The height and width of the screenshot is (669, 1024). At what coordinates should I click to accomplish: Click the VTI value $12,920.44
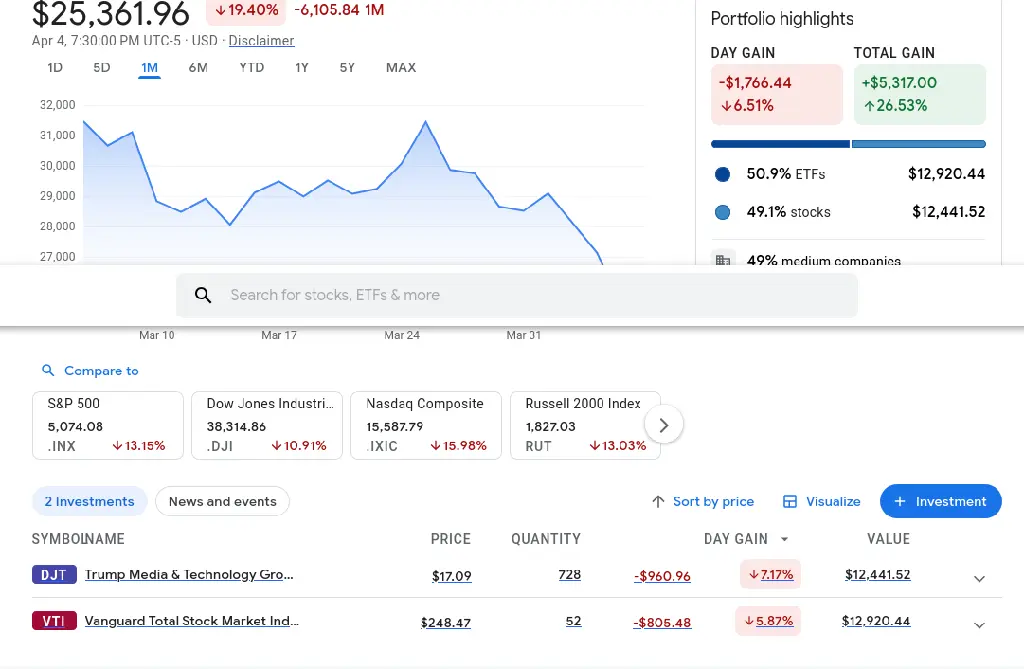(876, 621)
